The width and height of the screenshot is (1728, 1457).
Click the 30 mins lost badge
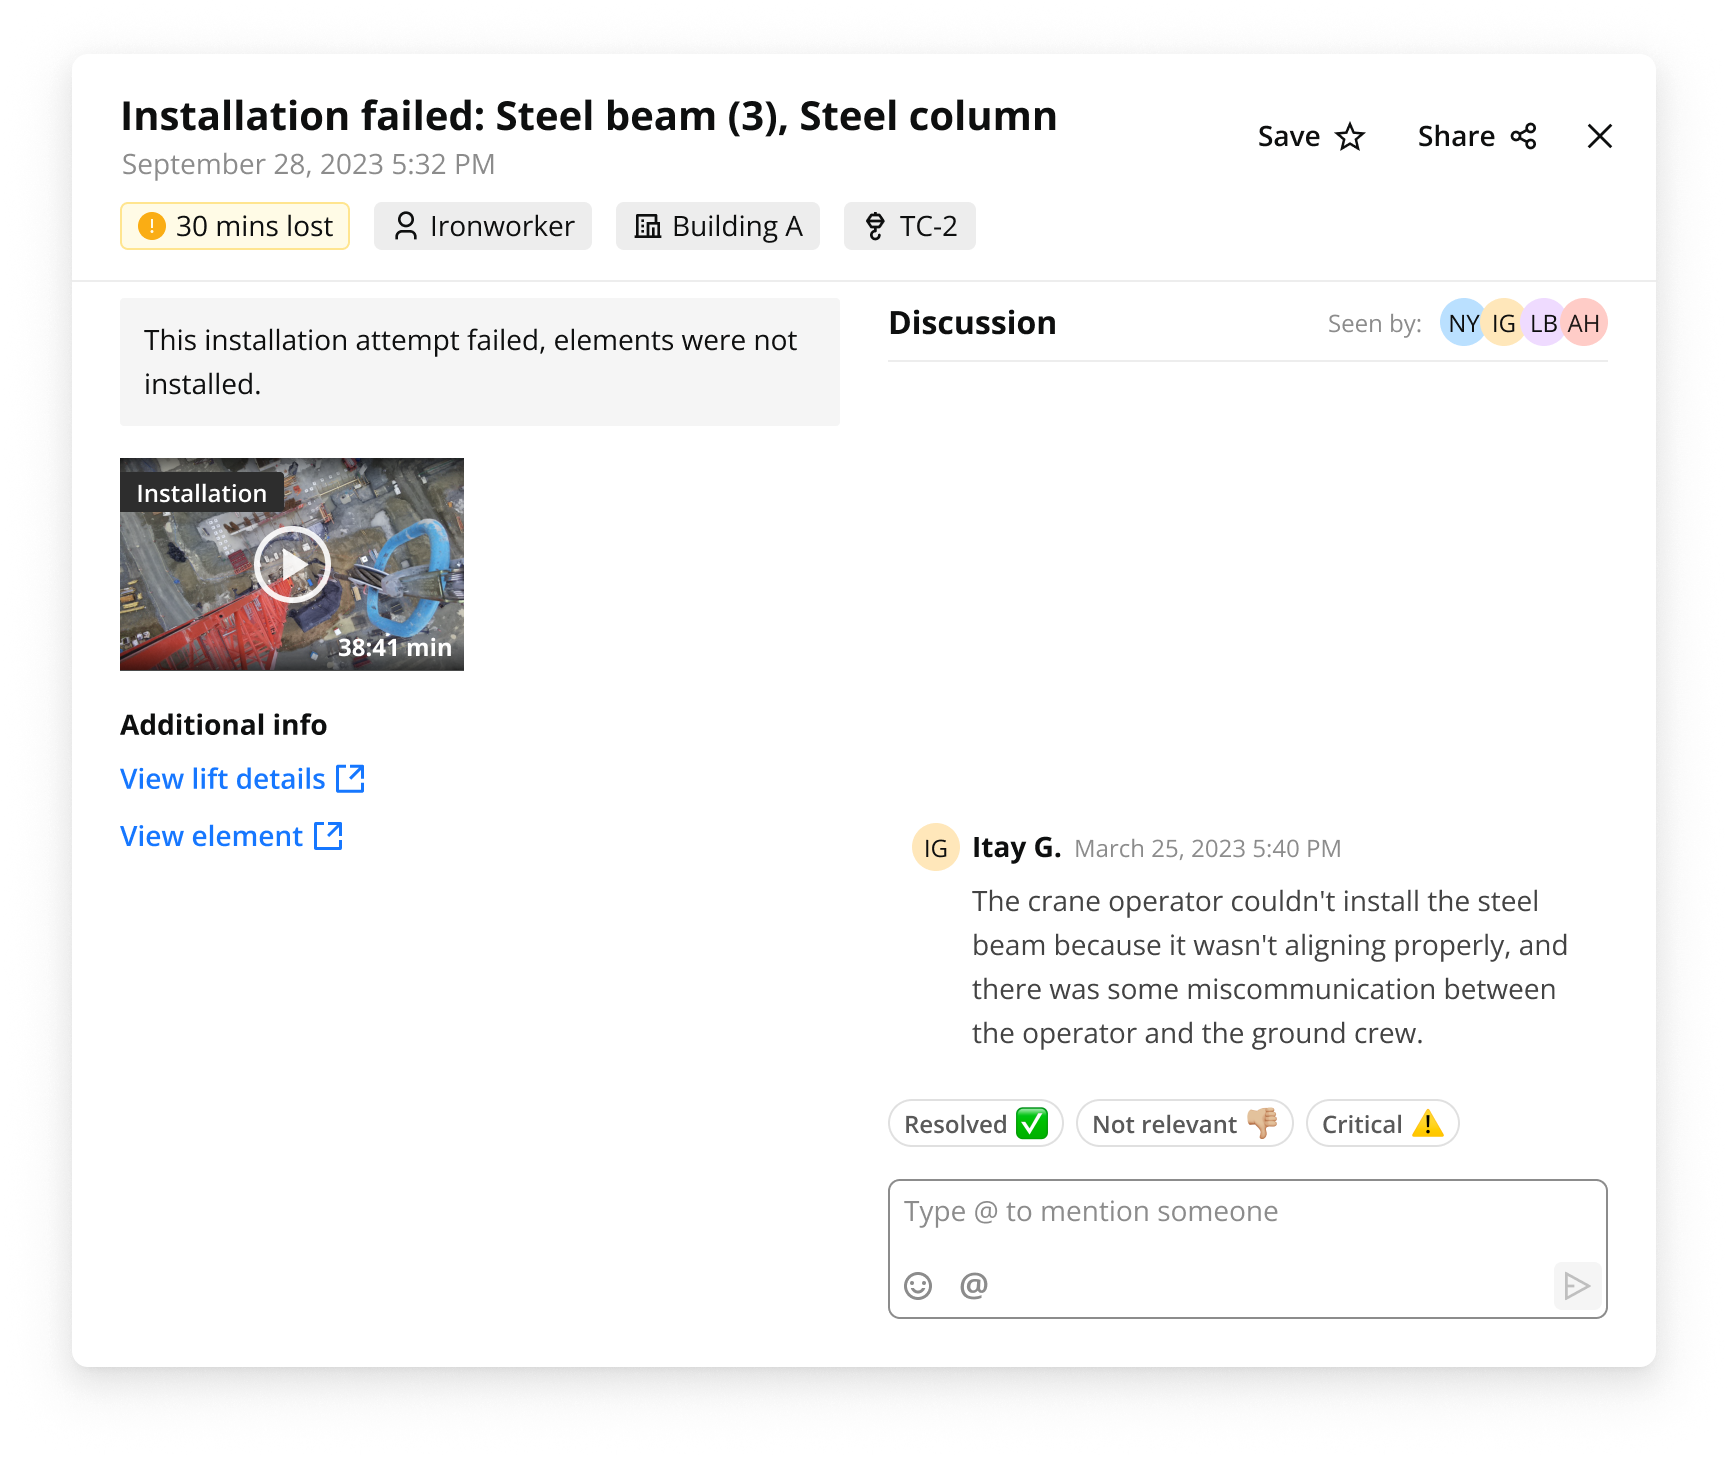point(235,226)
